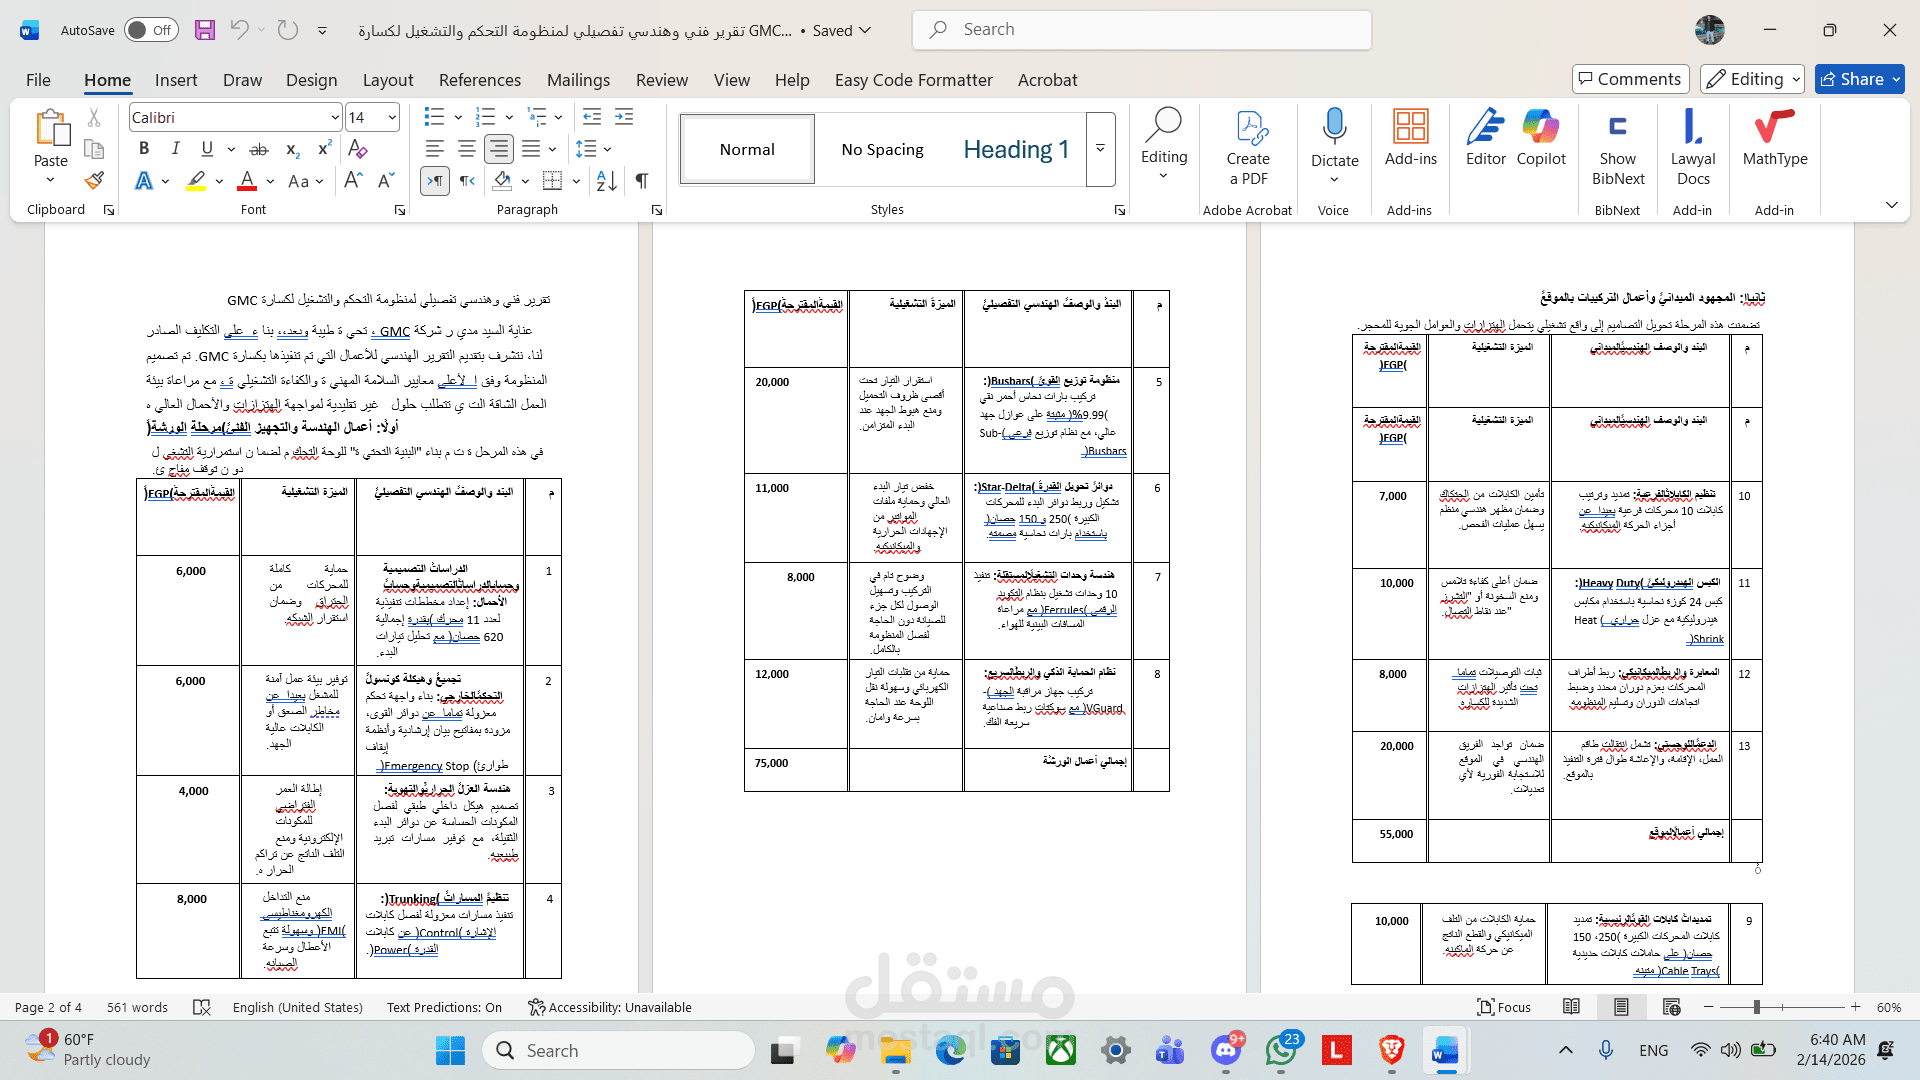
Task: Open the Comments panel
Action: point(1630,79)
